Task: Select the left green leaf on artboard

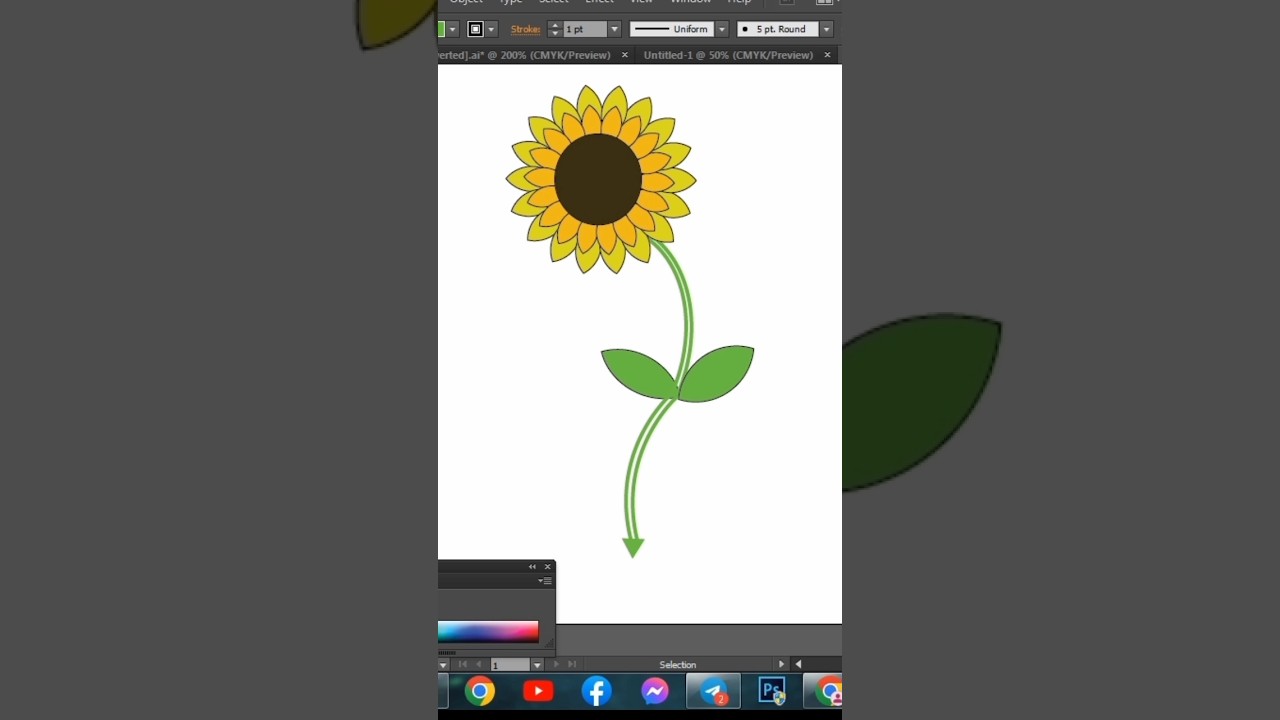Action: pos(638,374)
